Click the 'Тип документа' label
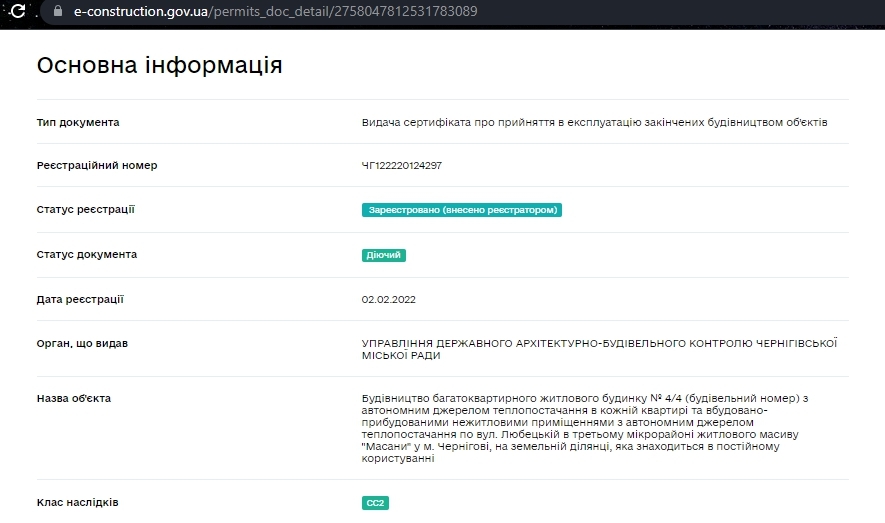Screen dimensions: 885x523 tap(78, 122)
